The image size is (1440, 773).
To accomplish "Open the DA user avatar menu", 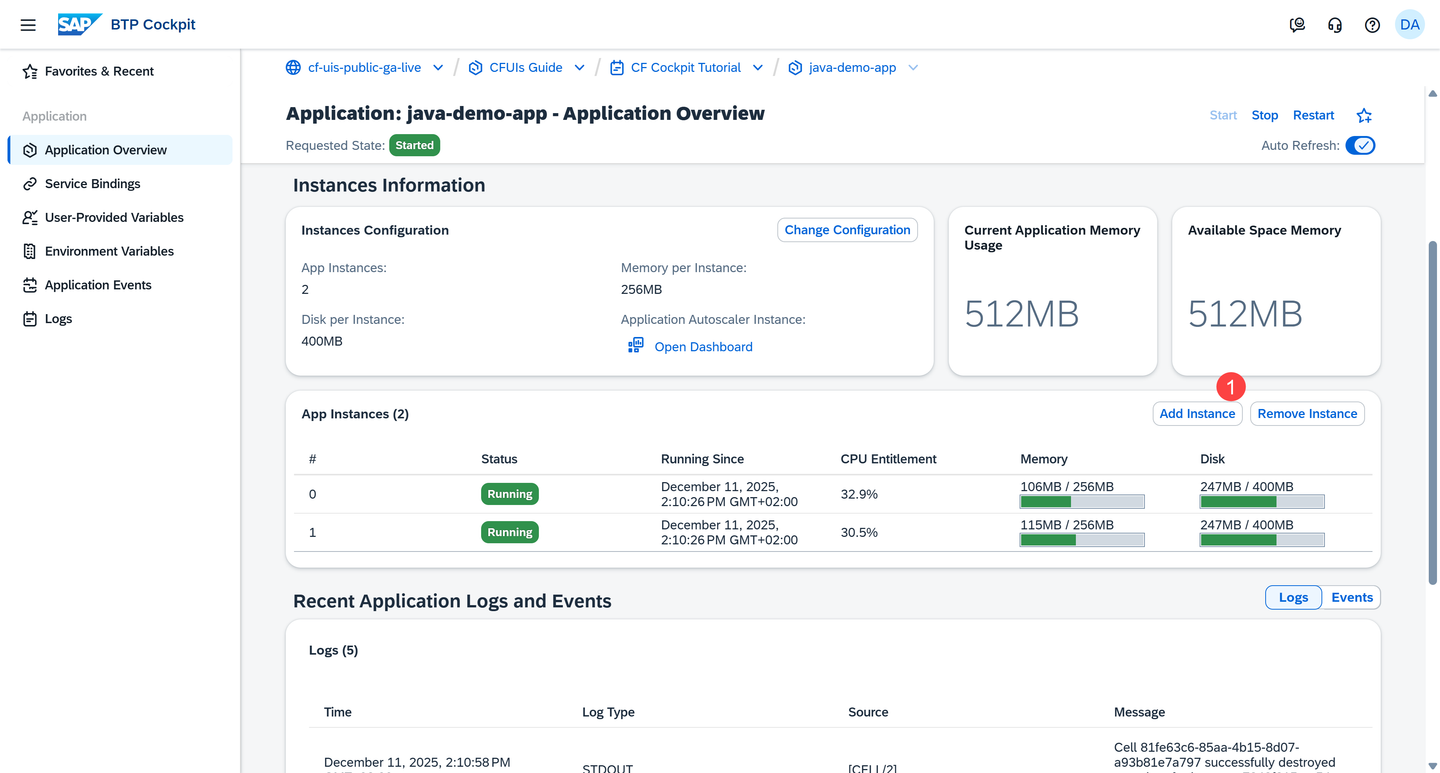I will [1410, 25].
